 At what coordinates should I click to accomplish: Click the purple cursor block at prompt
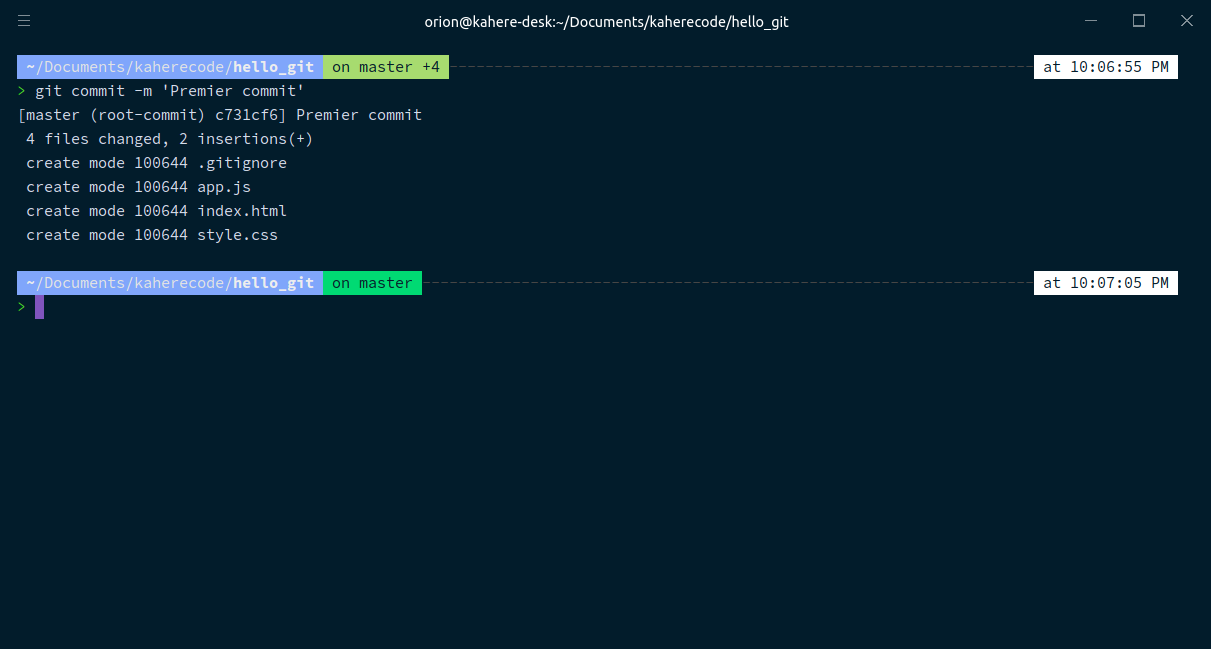coord(40,307)
